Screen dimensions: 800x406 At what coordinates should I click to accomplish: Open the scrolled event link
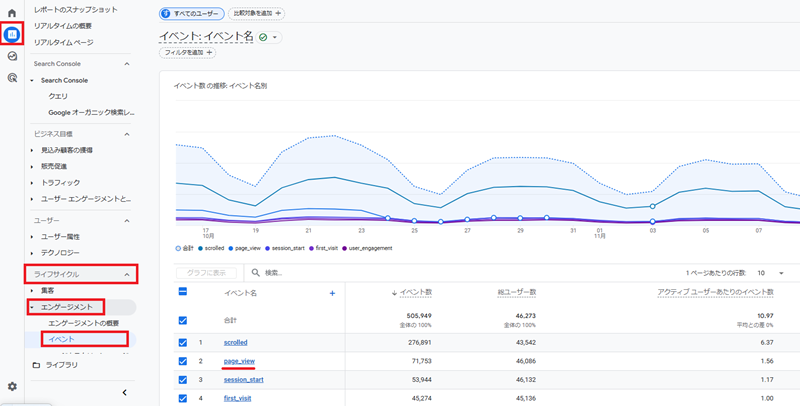pyautogui.click(x=236, y=343)
